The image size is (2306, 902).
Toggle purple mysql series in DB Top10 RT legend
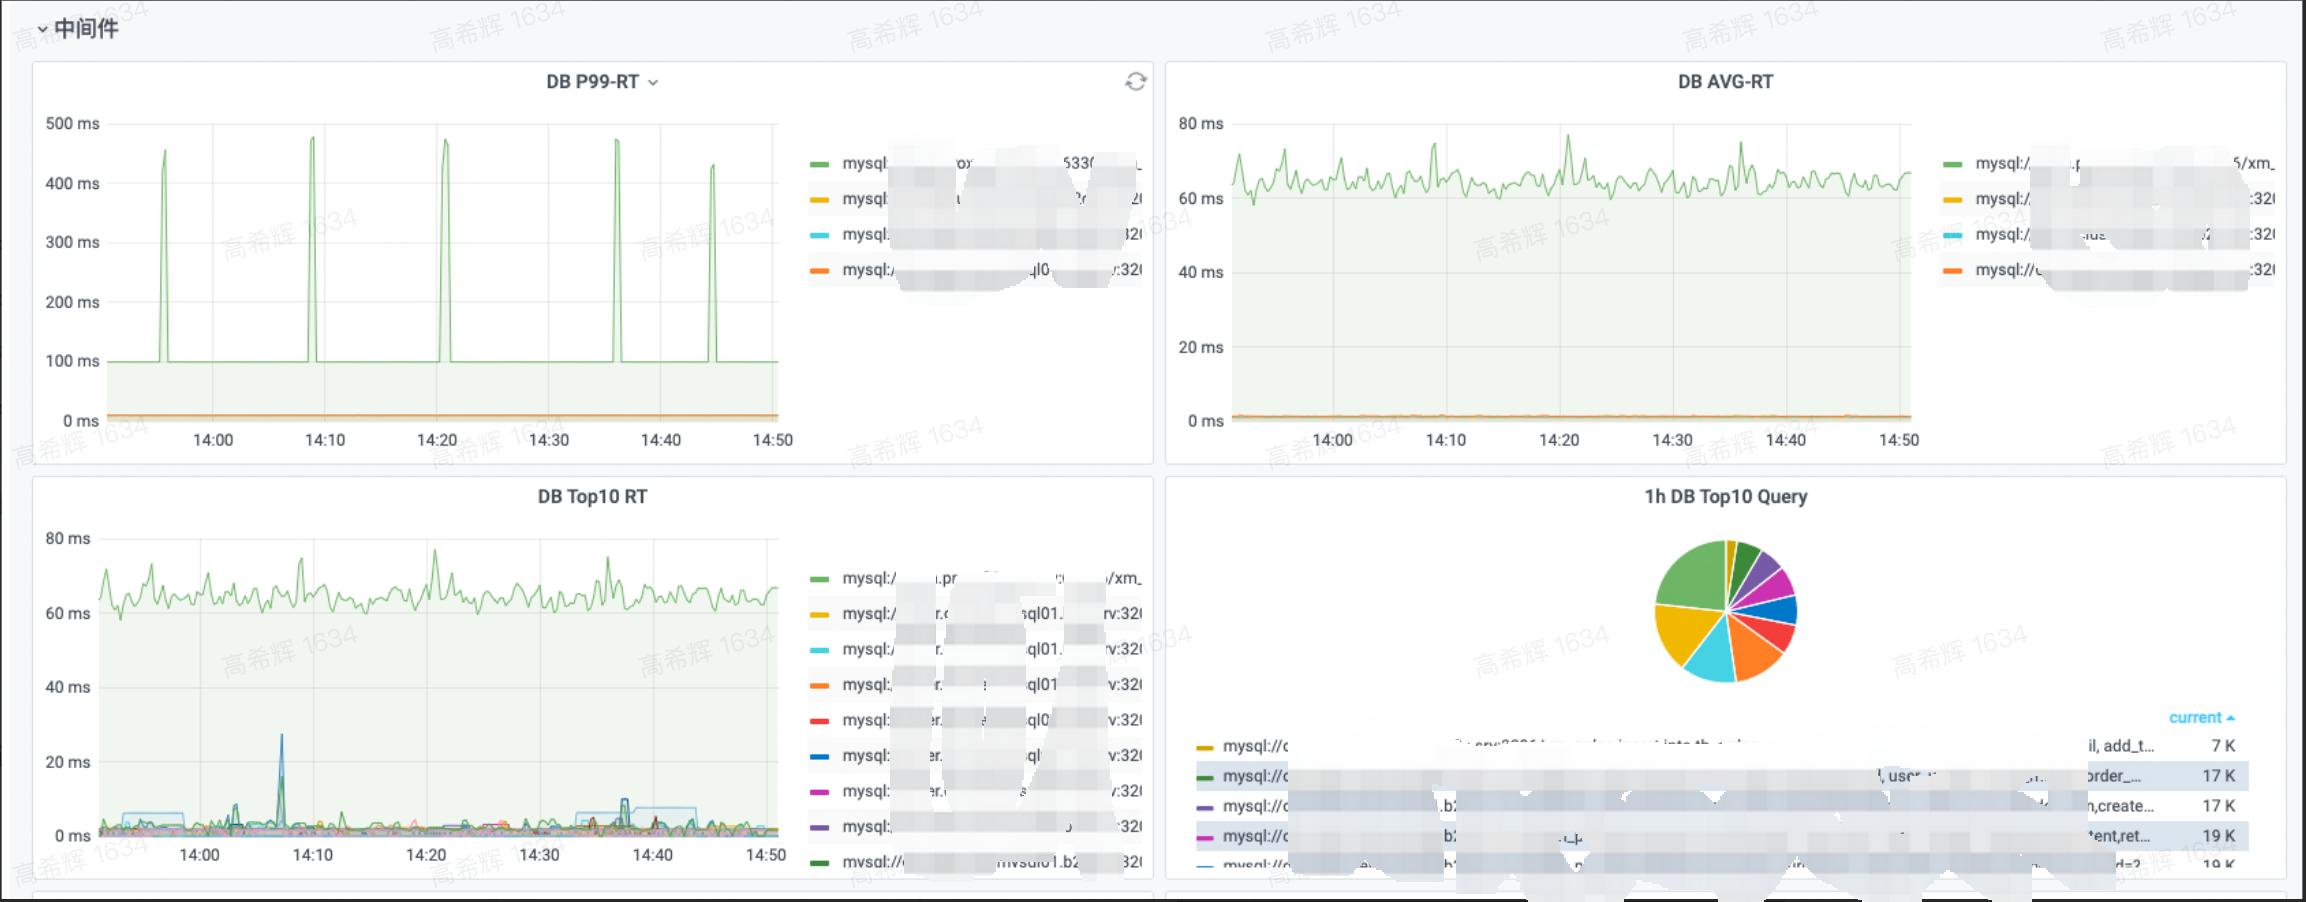pos(975,827)
